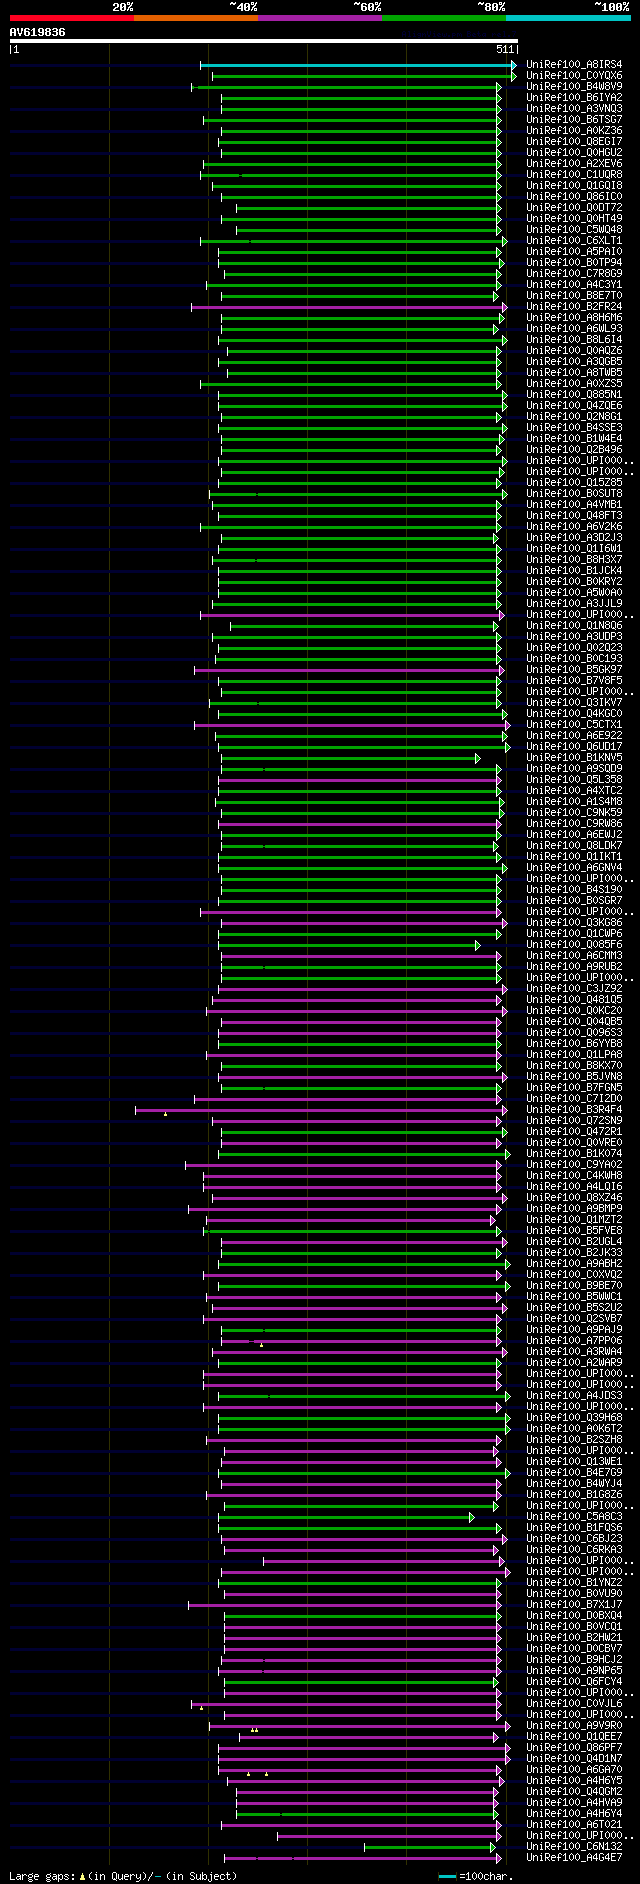Click hit label UniRef100_B0TP94

(x=574, y=263)
